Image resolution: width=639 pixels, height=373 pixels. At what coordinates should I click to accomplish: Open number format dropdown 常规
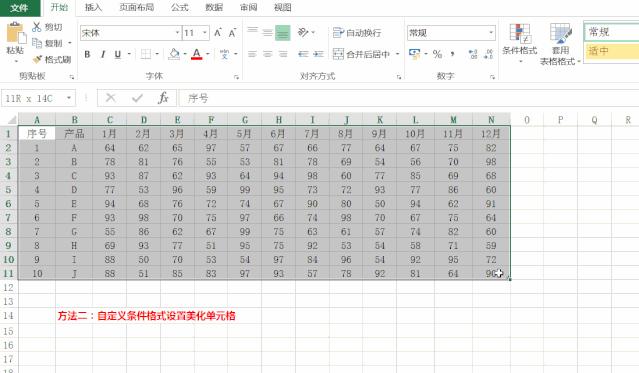click(491, 33)
